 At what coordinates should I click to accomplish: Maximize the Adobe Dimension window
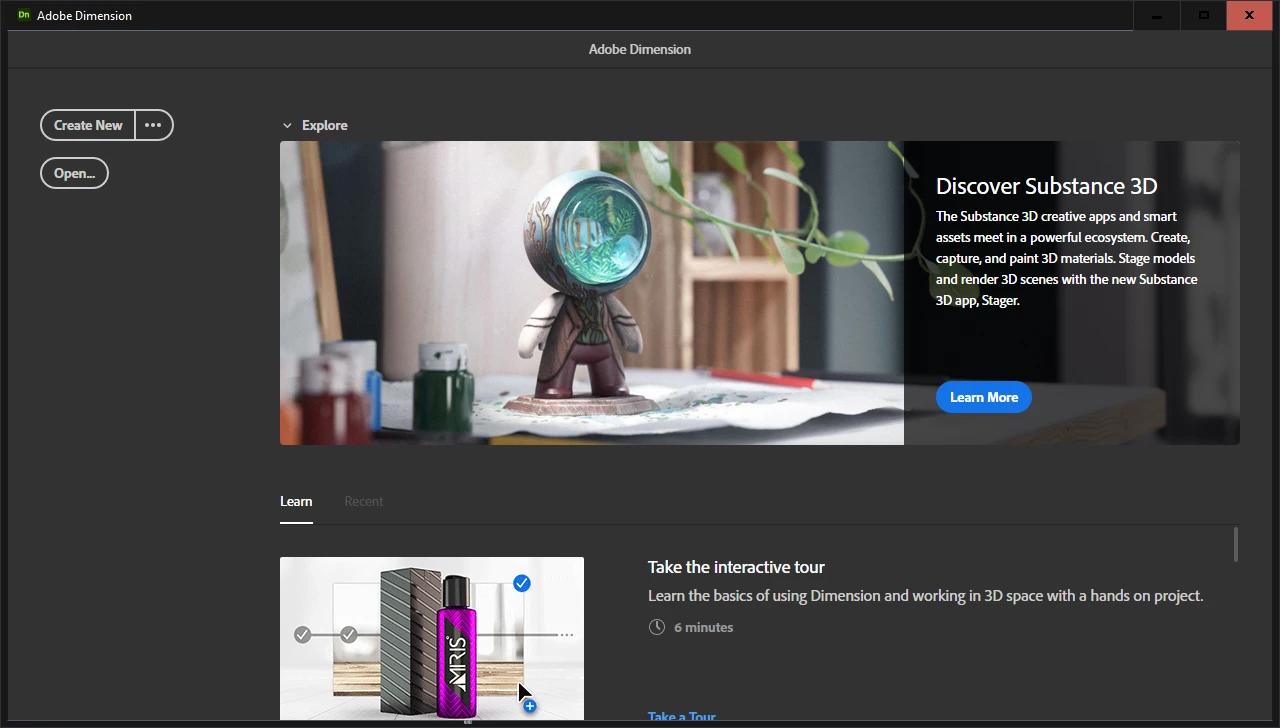click(x=1203, y=15)
